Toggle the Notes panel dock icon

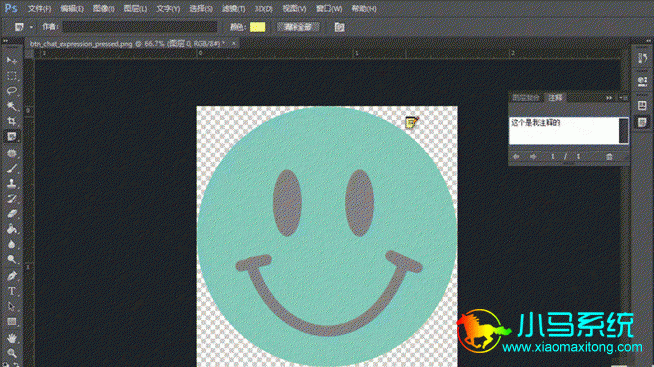coord(642,122)
